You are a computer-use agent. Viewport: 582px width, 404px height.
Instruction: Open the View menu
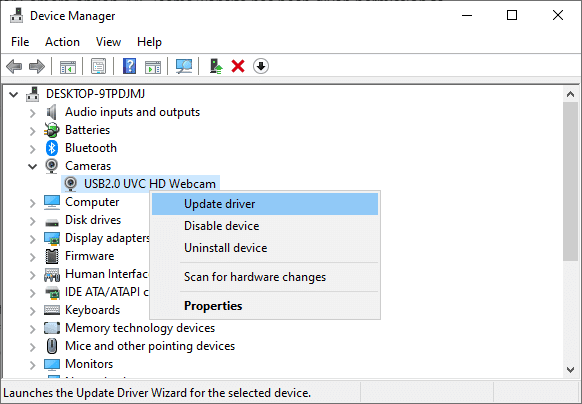click(108, 42)
